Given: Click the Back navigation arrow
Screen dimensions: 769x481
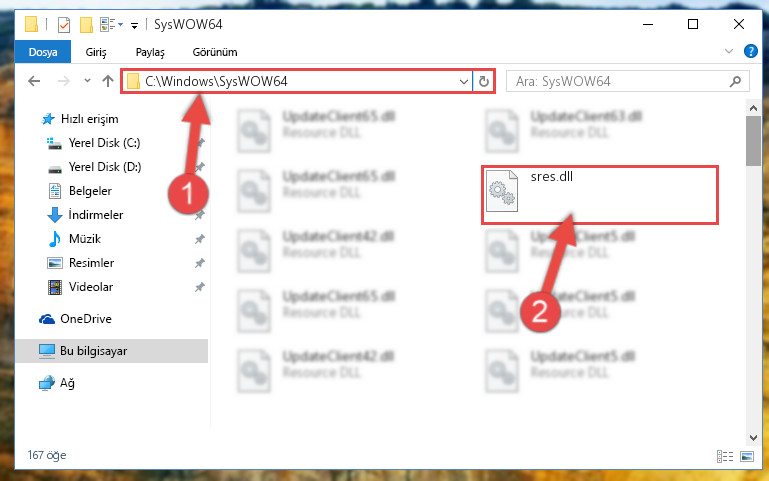Looking at the screenshot, I should click(34, 81).
